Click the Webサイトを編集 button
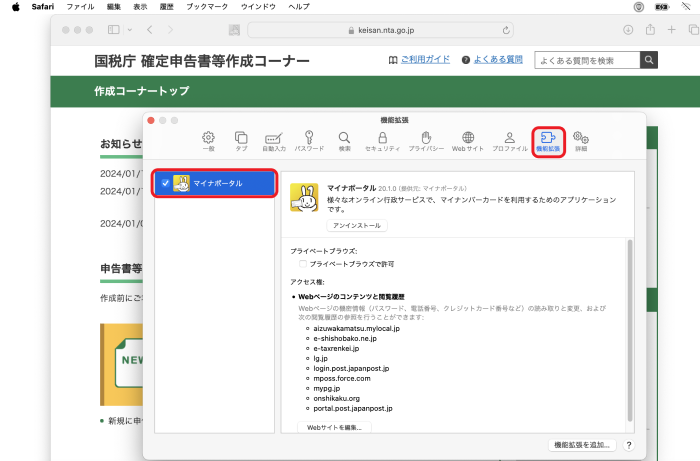700x461 pixels. point(334,427)
